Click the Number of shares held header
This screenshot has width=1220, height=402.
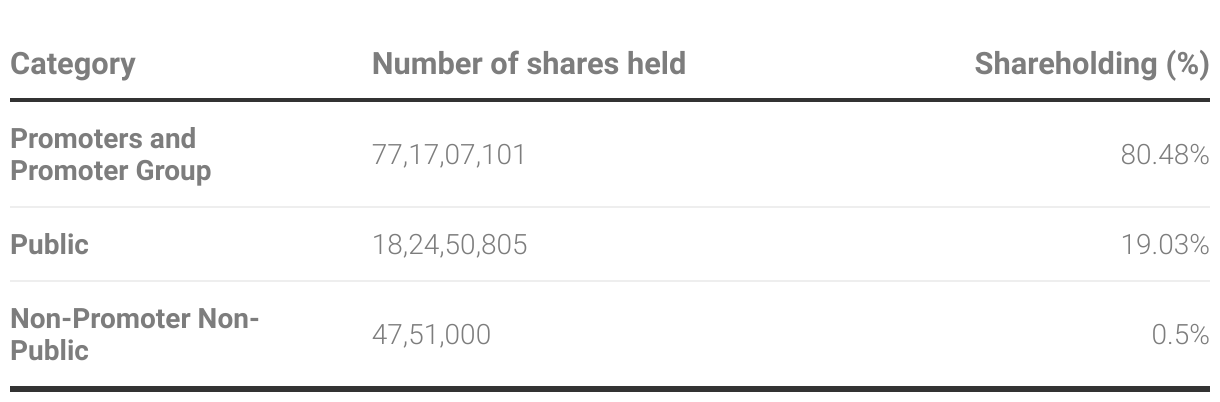[x=529, y=64]
